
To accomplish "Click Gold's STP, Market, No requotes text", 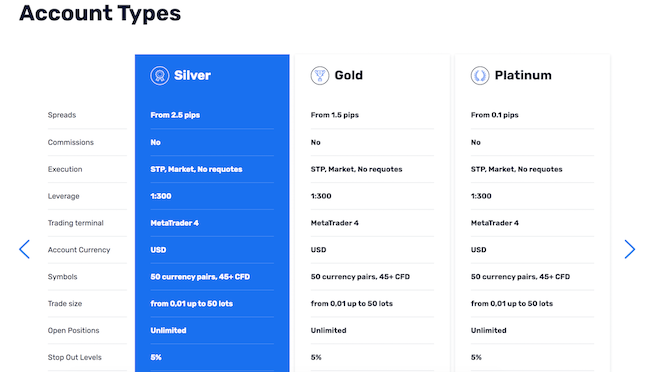I will (x=357, y=169).
